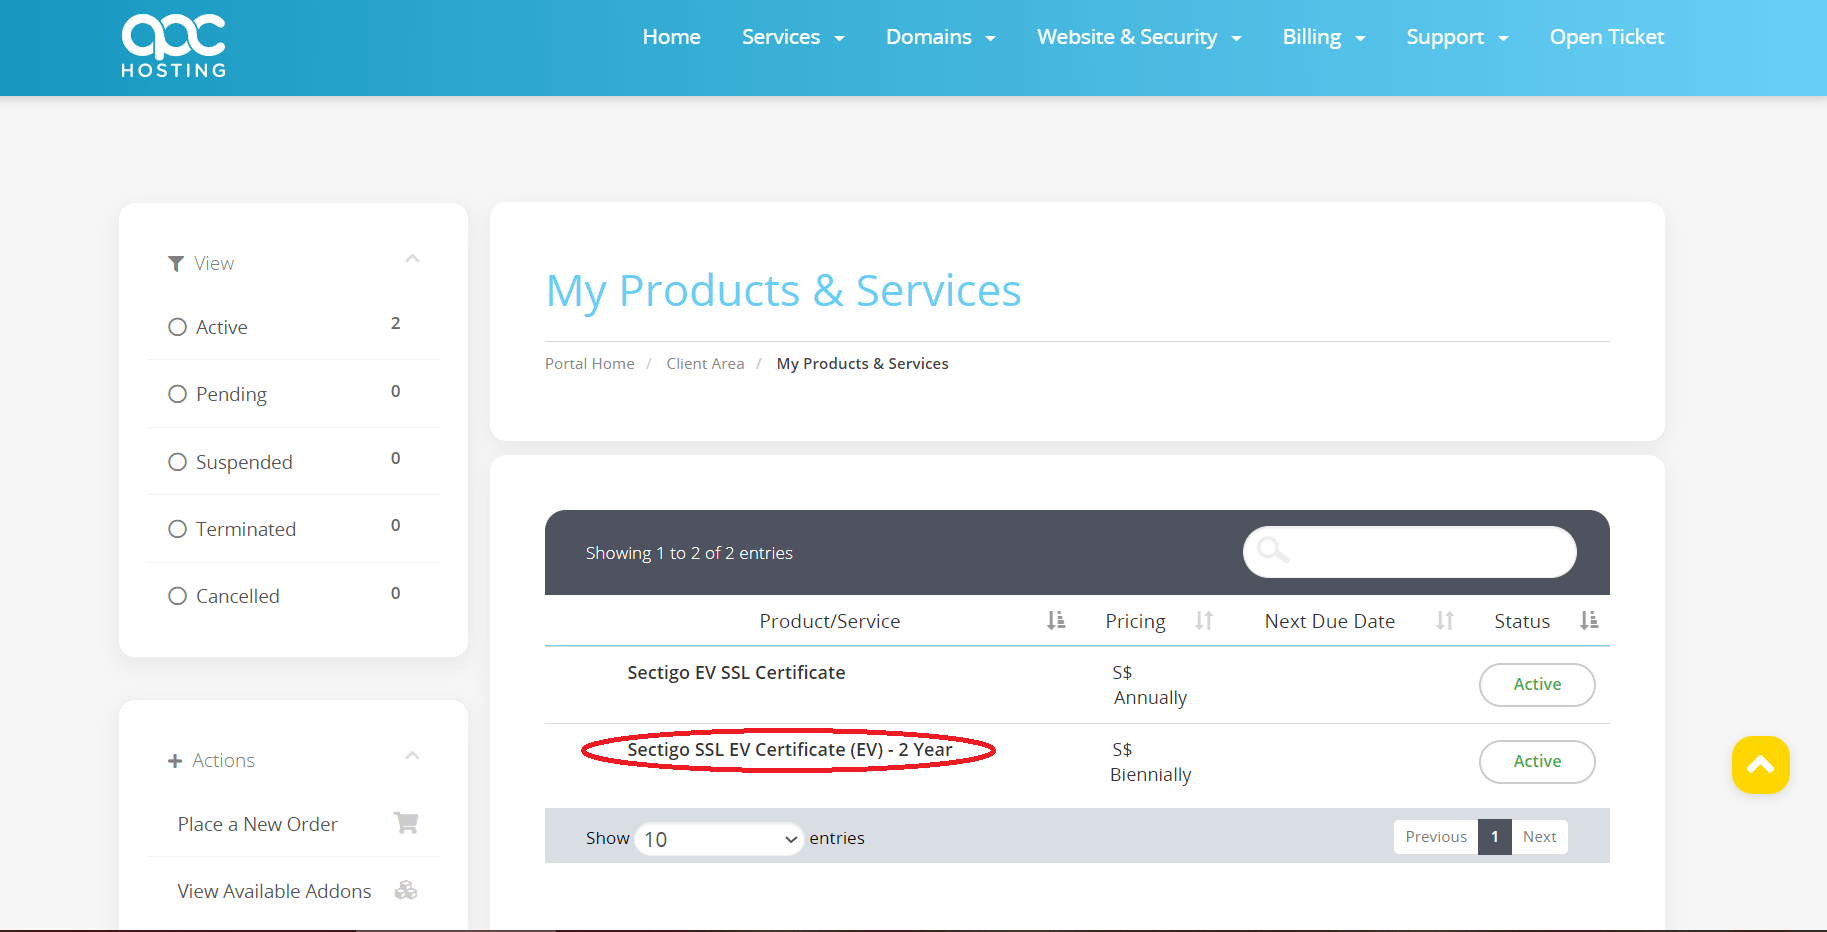Click the Next Due Date column header

pos(1329,621)
